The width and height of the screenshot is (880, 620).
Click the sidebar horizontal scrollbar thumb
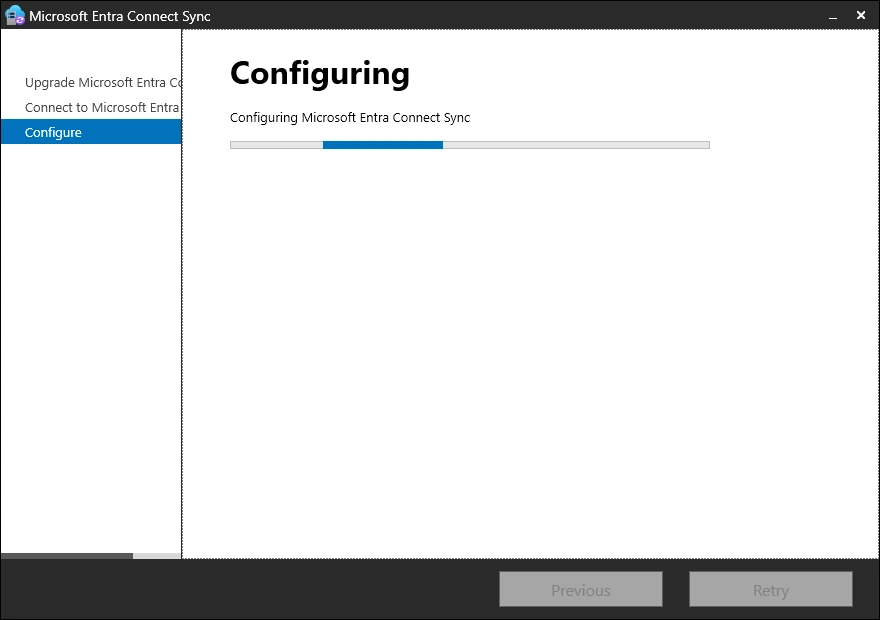(x=66, y=556)
